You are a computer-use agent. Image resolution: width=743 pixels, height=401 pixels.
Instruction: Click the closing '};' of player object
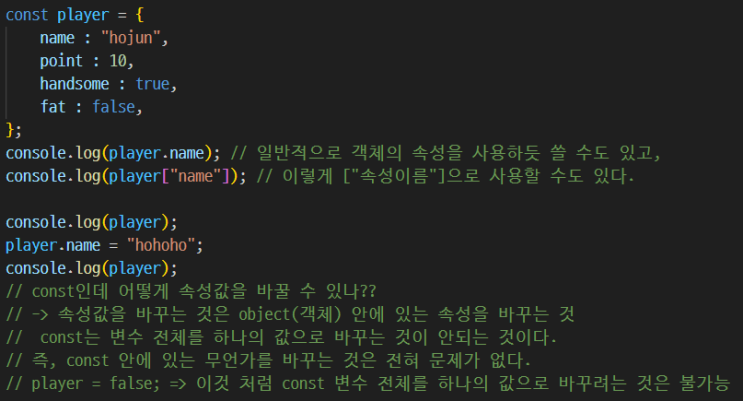(x=13, y=129)
